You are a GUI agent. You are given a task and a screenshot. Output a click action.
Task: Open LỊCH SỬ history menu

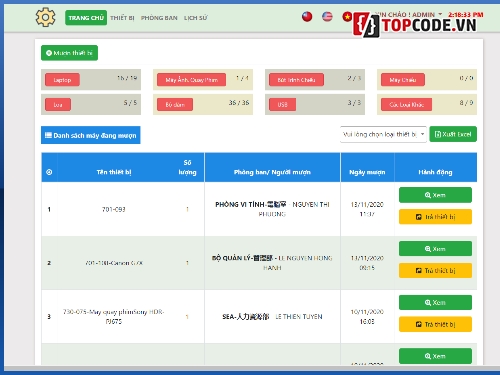pos(196,18)
